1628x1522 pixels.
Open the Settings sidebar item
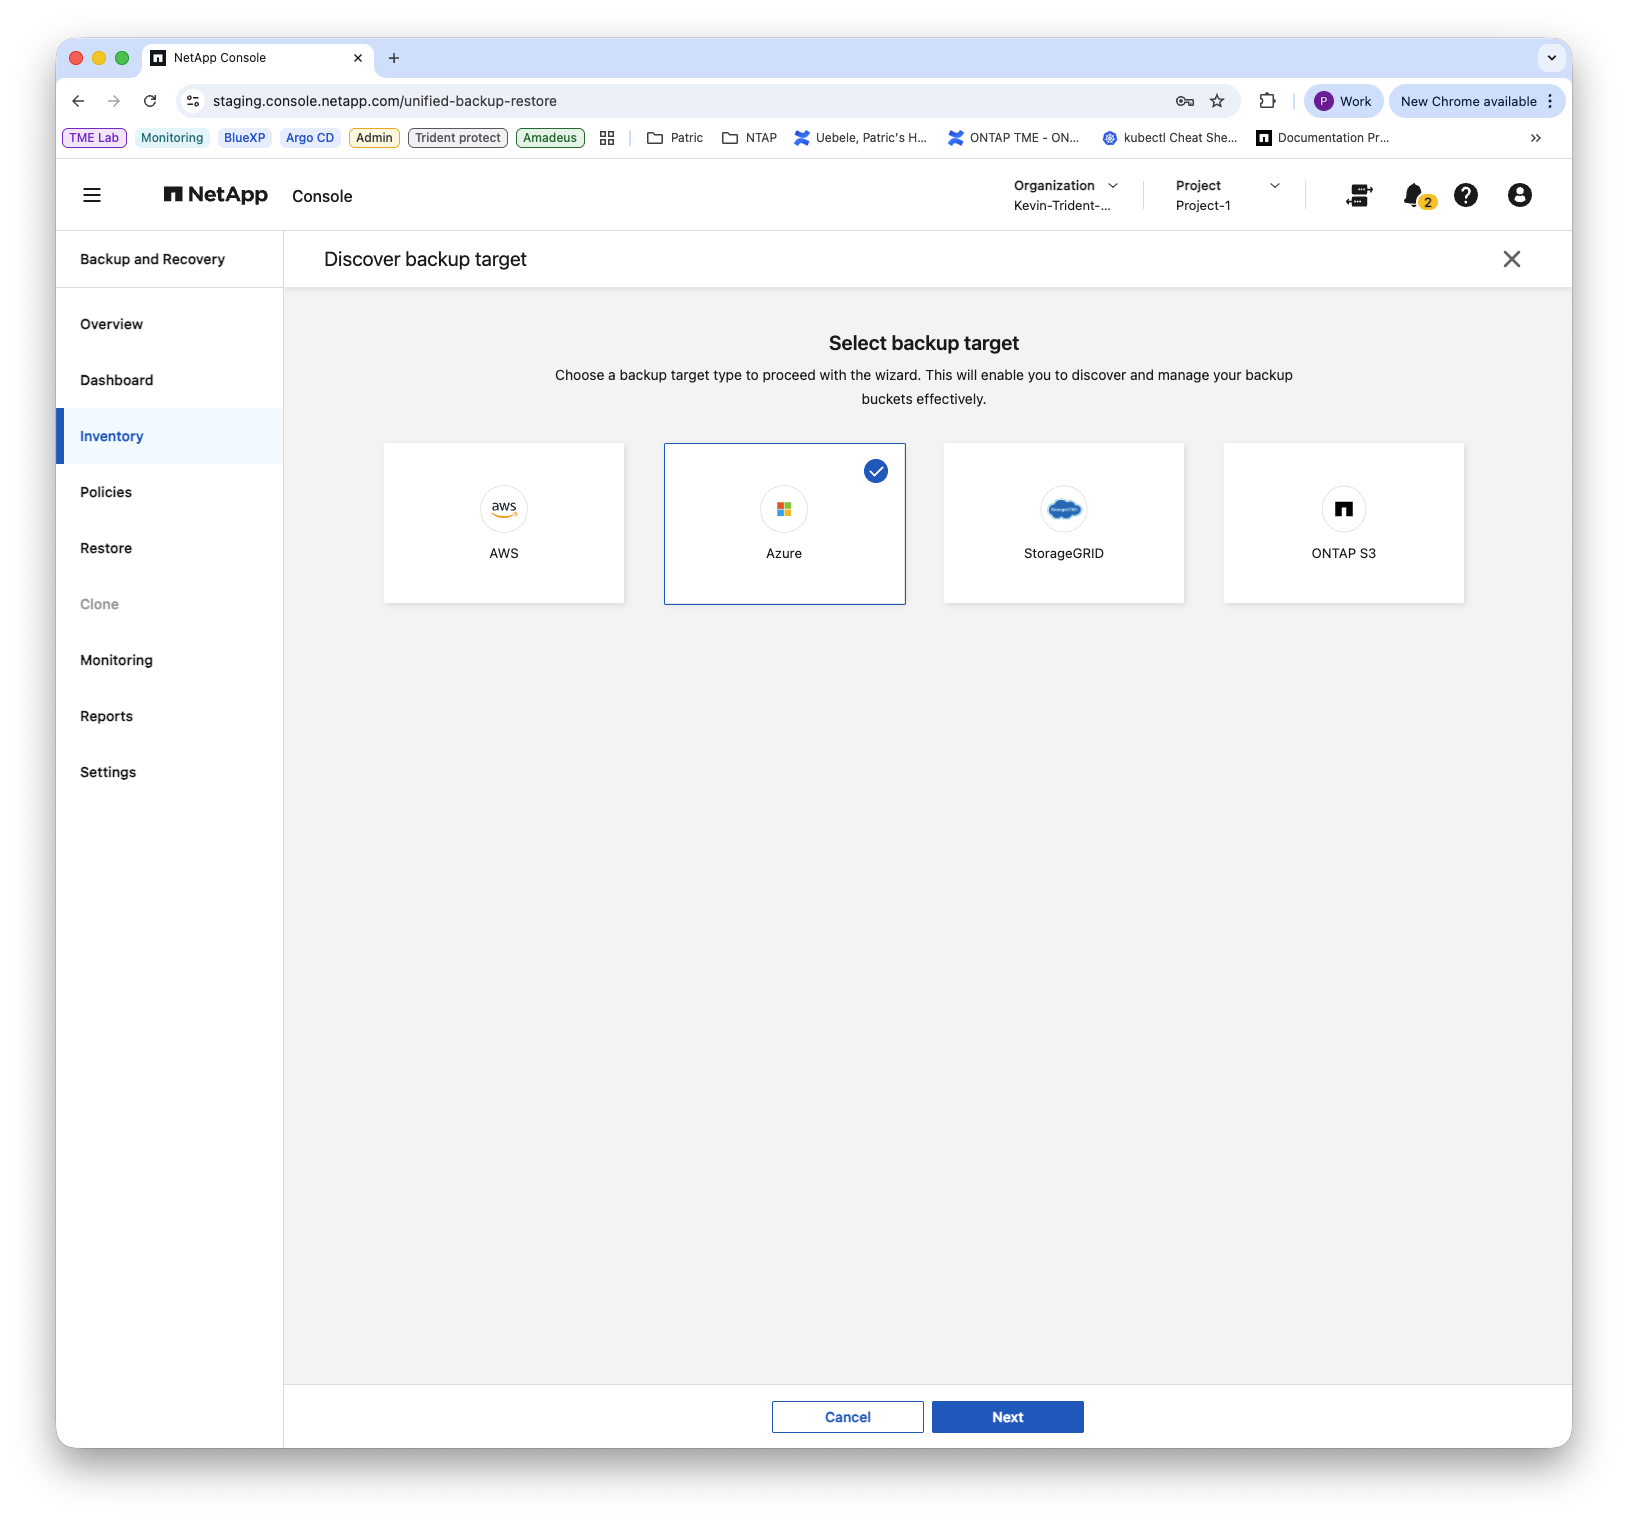click(170, 772)
